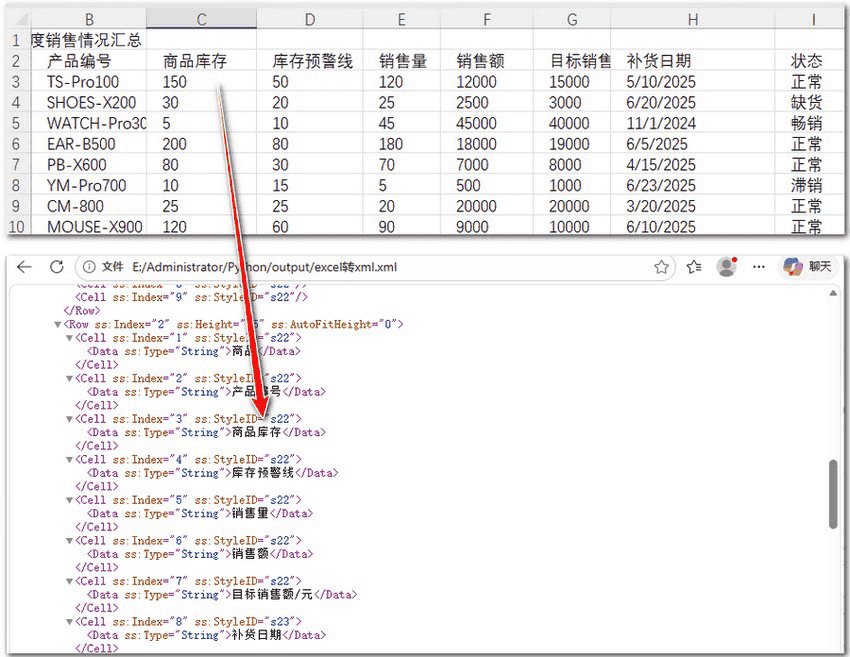Click cell containing YM-Pro700
Image resolution: width=850 pixels, height=657 pixels.
[88, 185]
